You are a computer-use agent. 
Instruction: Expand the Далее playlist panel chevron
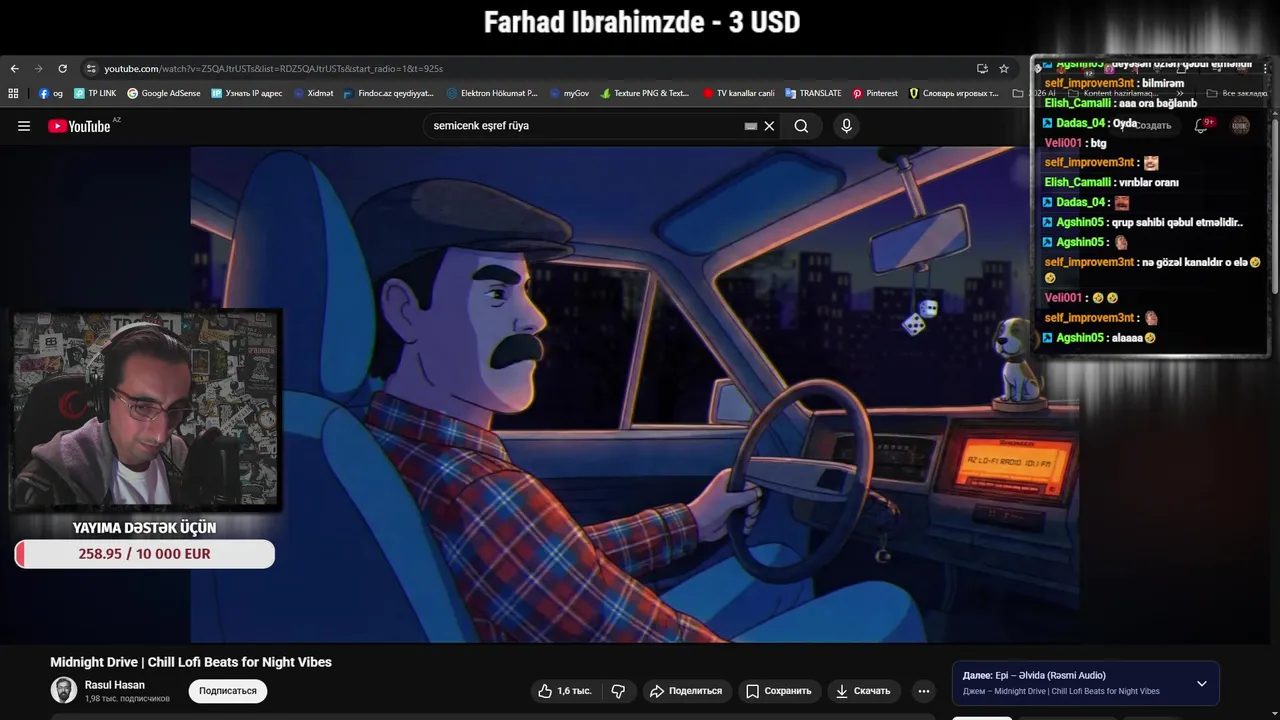coord(1202,684)
